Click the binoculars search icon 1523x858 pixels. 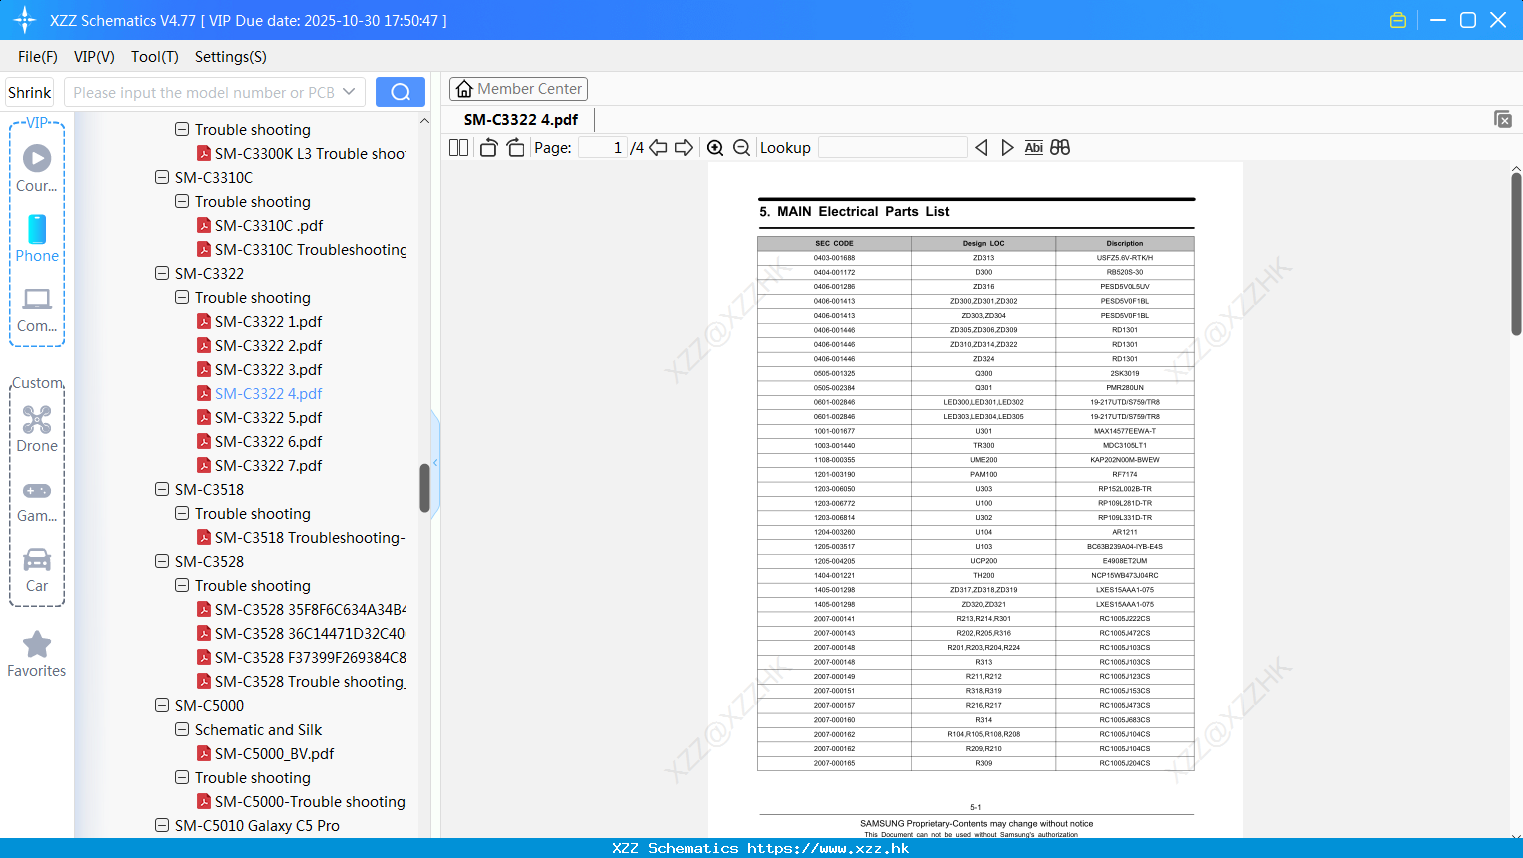tap(1060, 147)
